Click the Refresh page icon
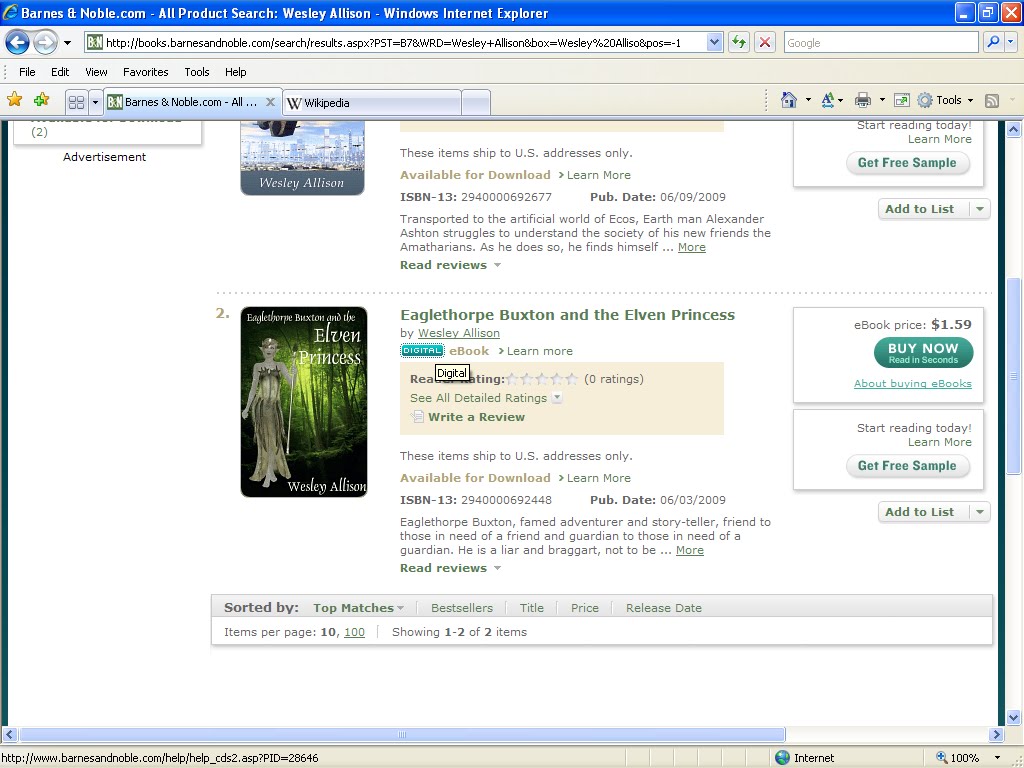 point(739,43)
